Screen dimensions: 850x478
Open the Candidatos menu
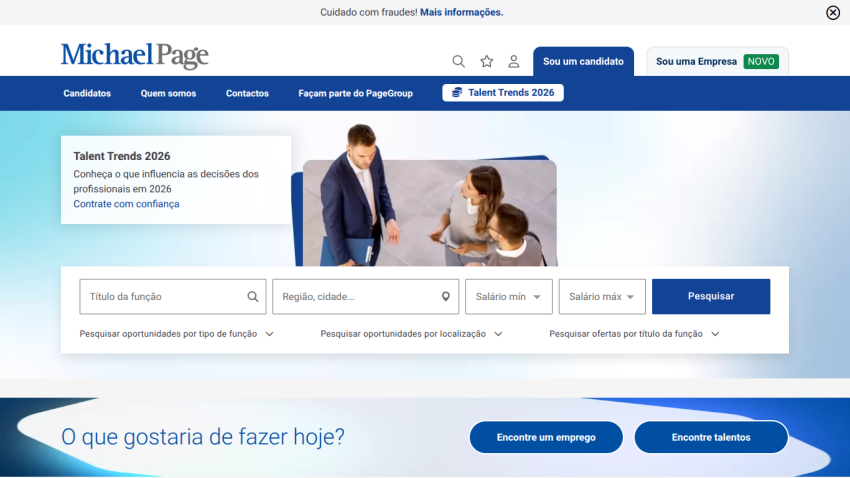pyautogui.click(x=87, y=93)
